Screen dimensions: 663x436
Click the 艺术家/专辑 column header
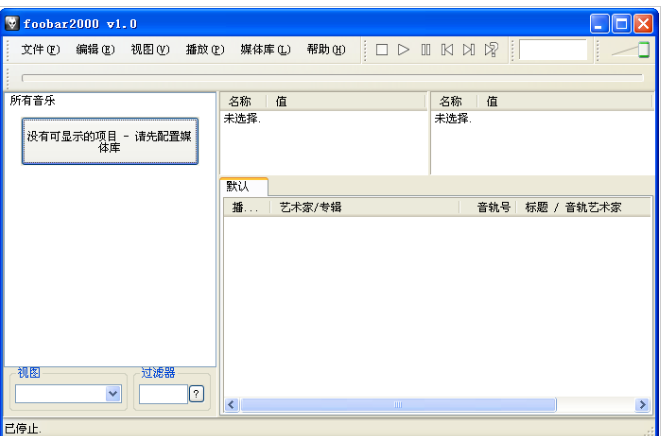click(364, 207)
